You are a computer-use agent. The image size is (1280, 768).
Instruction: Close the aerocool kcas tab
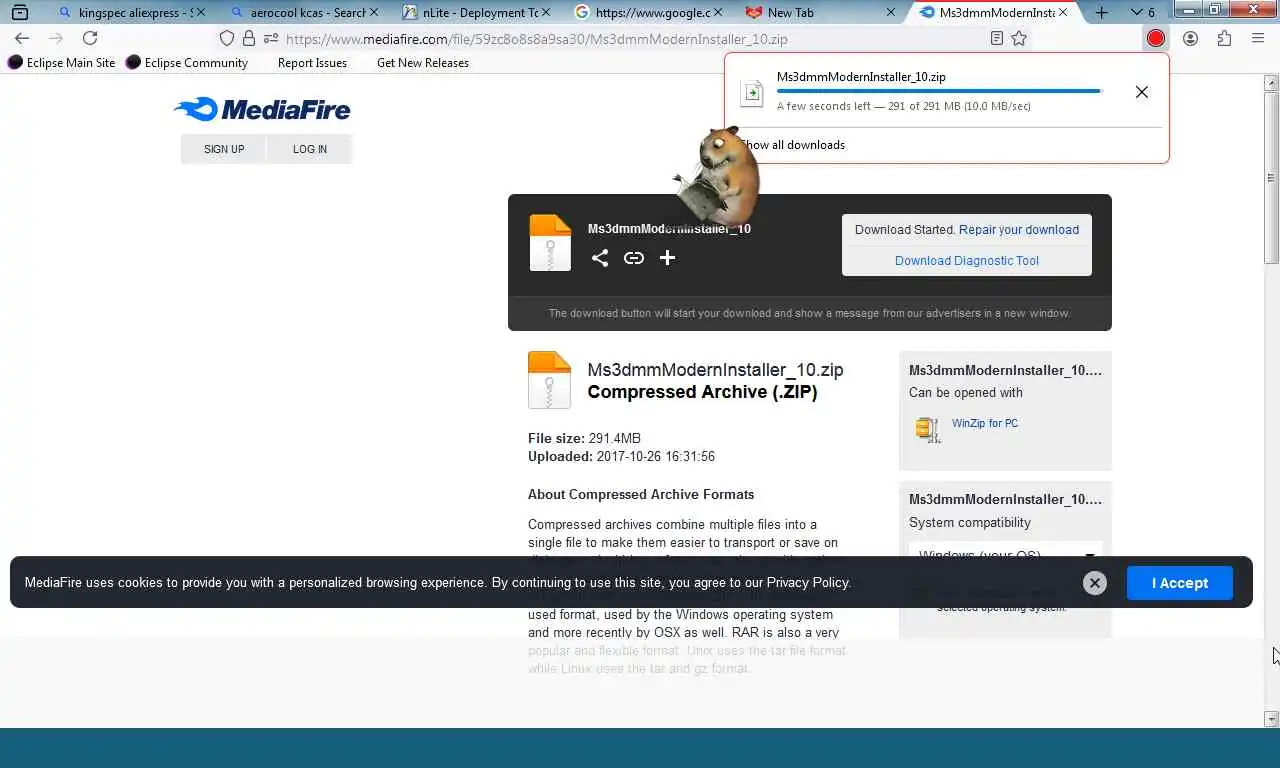pyautogui.click(x=373, y=13)
